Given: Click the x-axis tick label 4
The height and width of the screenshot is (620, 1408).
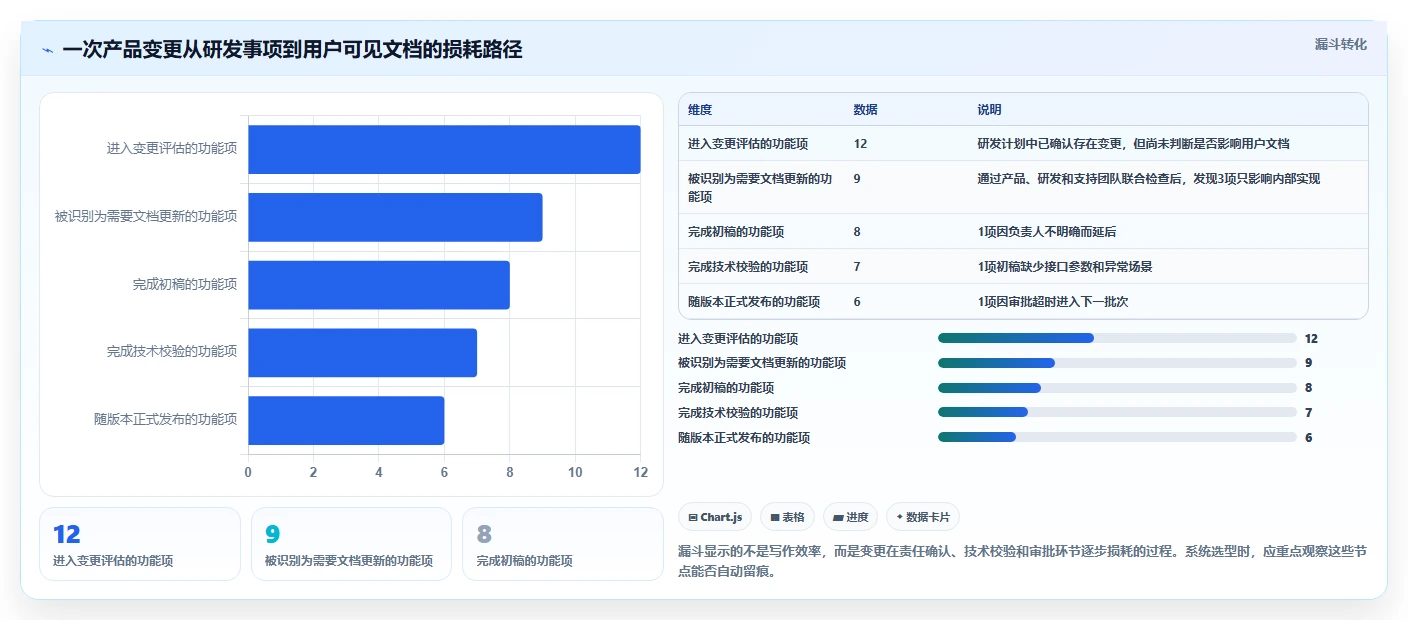Looking at the screenshot, I should [379, 472].
